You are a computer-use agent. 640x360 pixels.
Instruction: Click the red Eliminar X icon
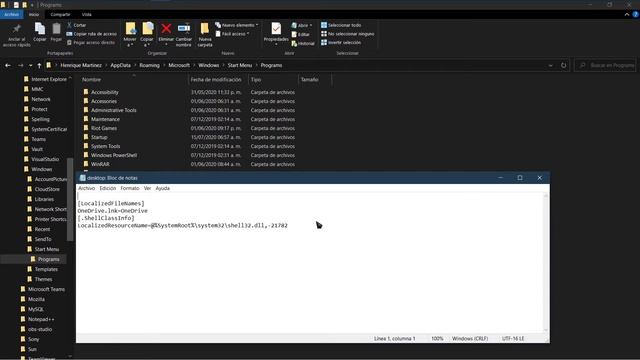coord(166,29)
